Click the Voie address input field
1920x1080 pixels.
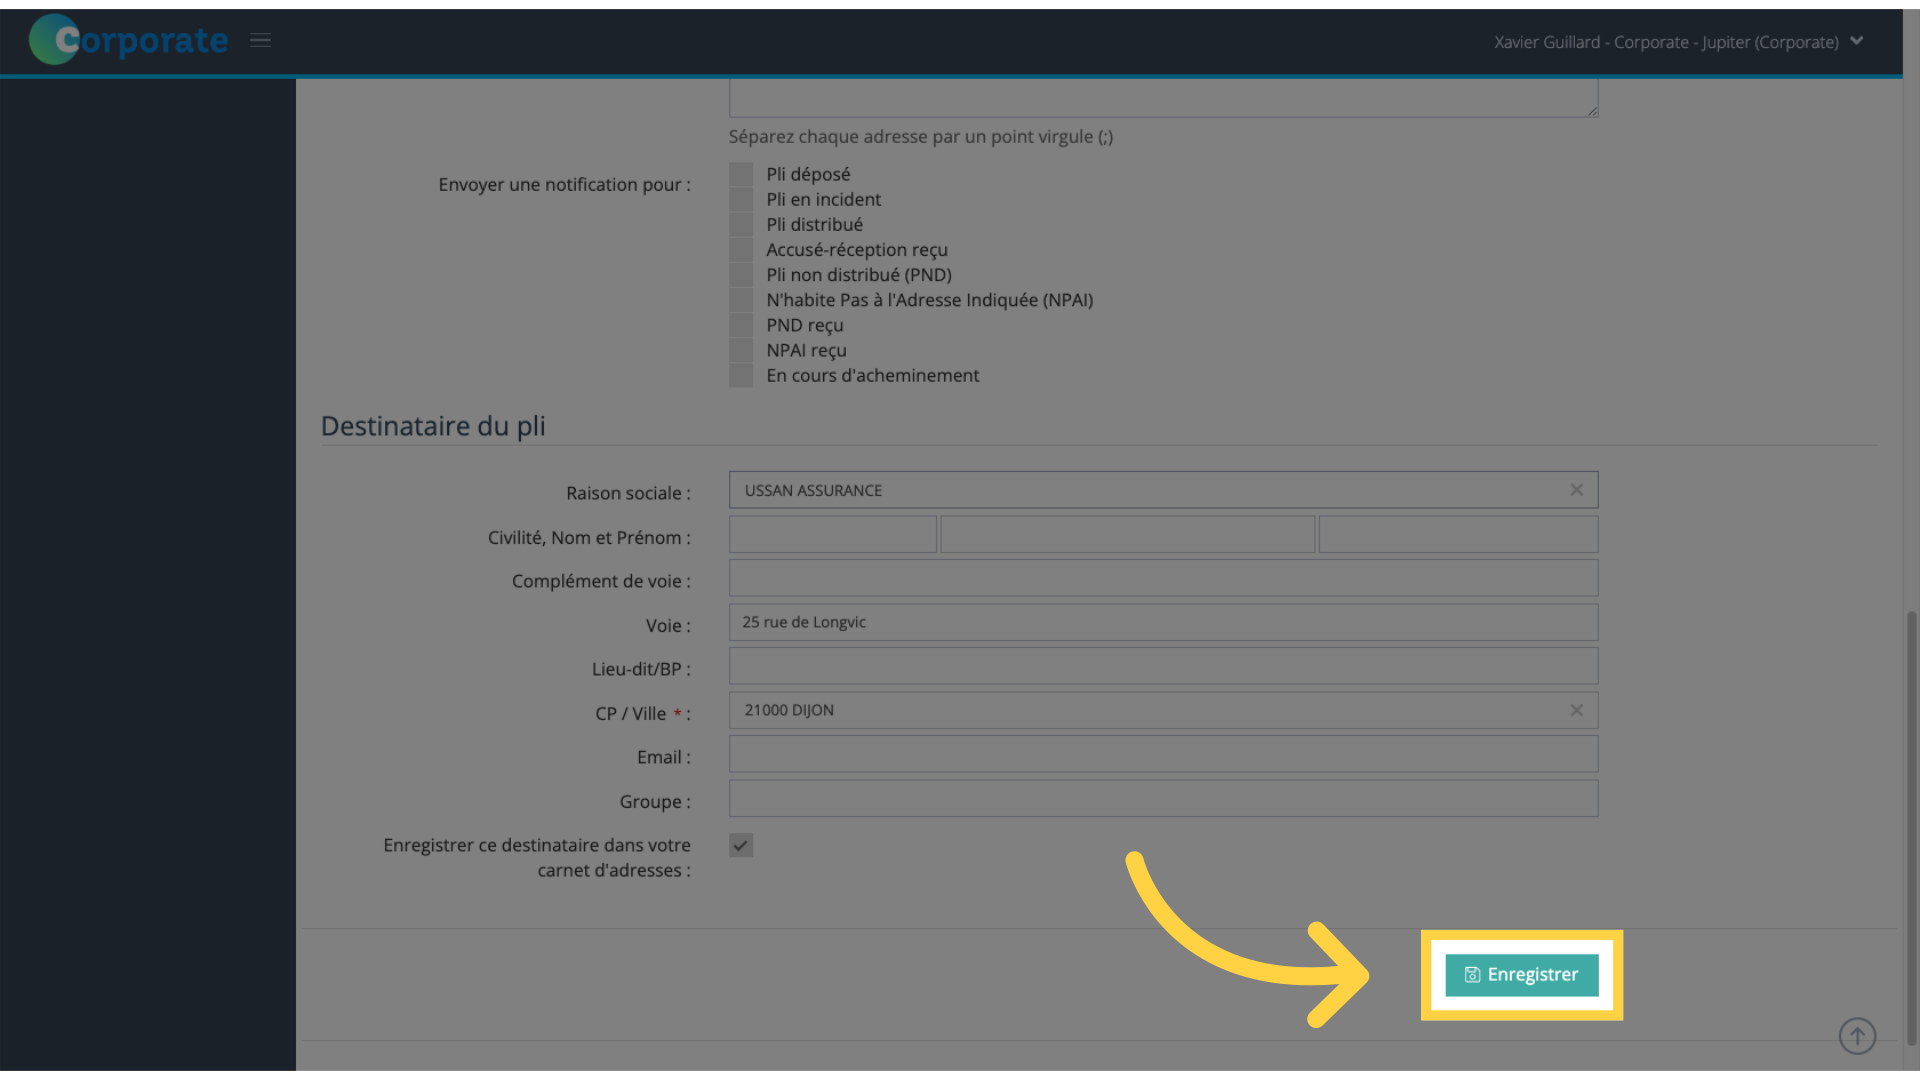[x=1163, y=621]
